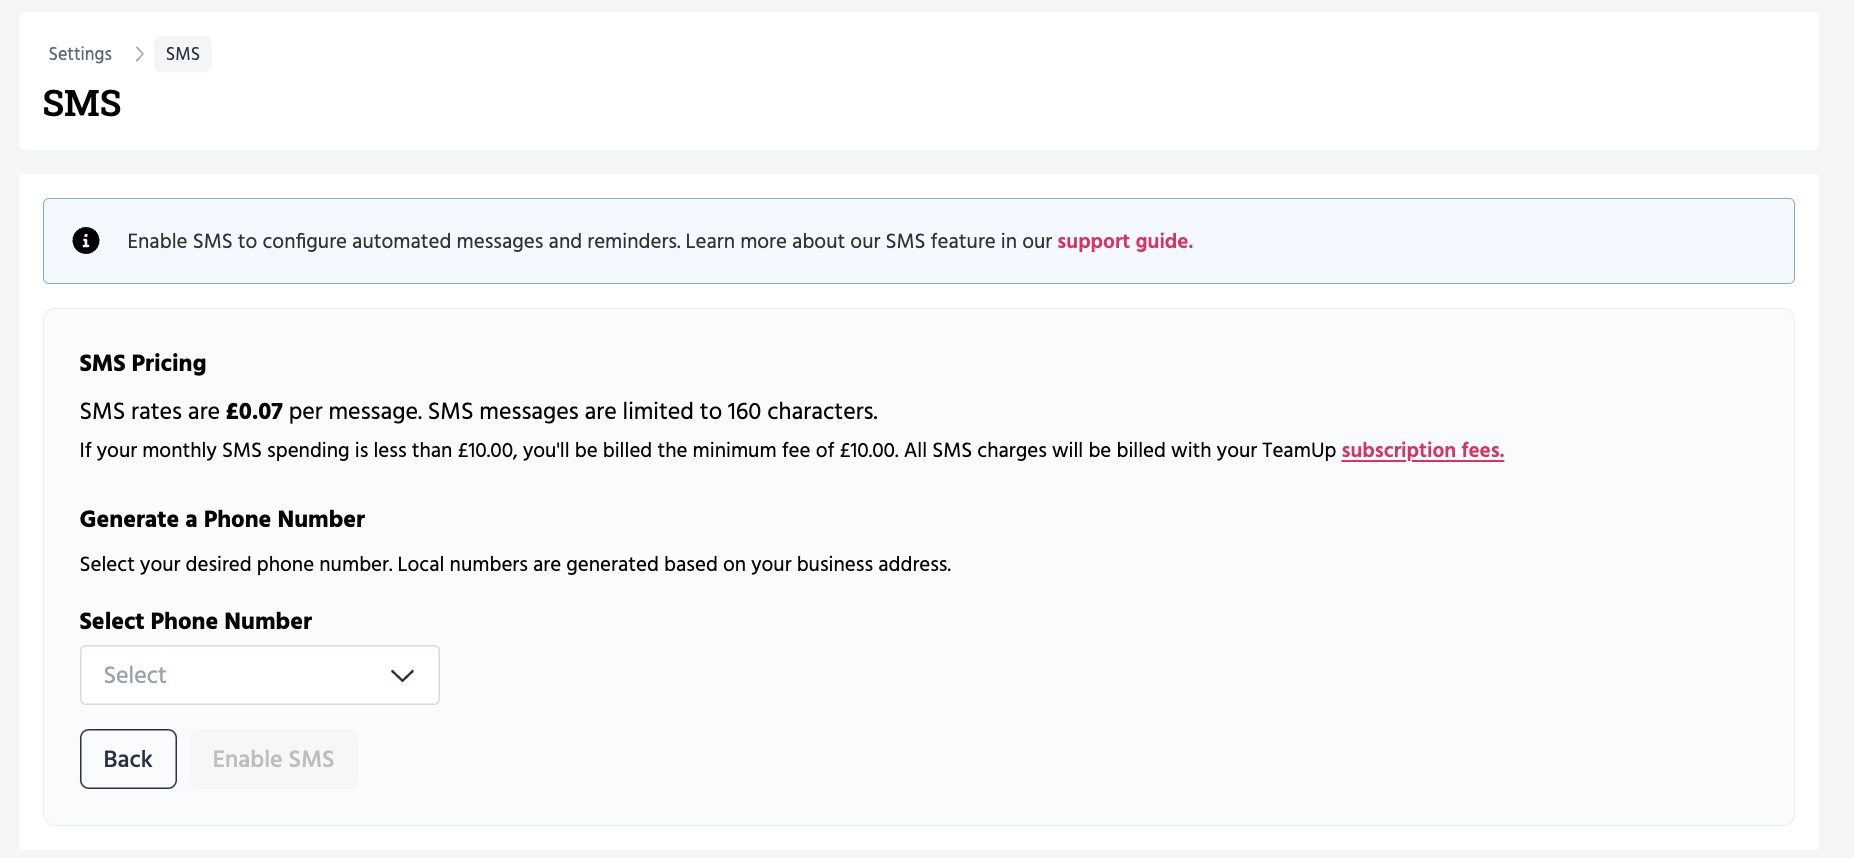Click the 'Enable SMS to configure' banner message
Viewport: 1854px width, 858px height.
[x=590, y=241]
